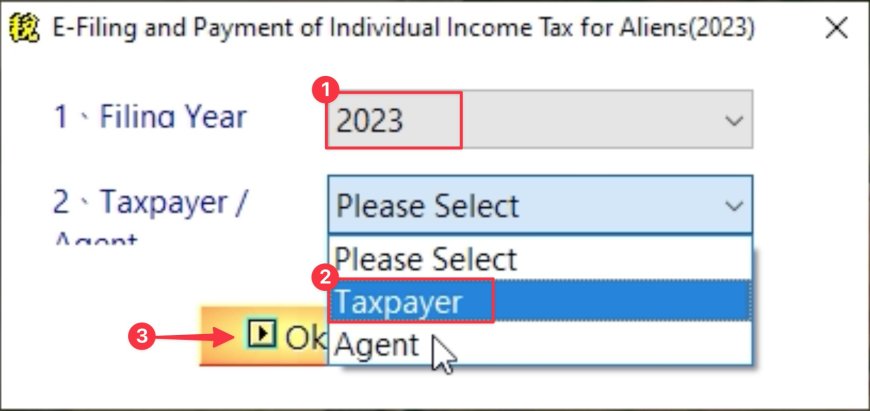The image size is (870, 411).
Task: Collapse the Taxpayer / Agent dropdown arrow
Action: (x=734, y=206)
